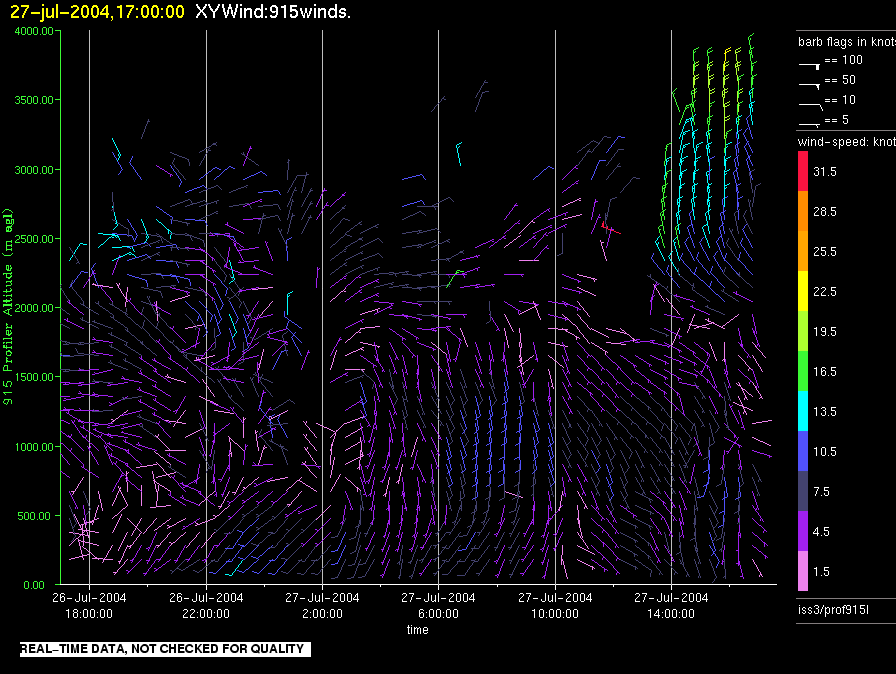Image resolution: width=896 pixels, height=674 pixels.
Task: Click the 3500.00 altitude axis label
Action: (x=34, y=100)
